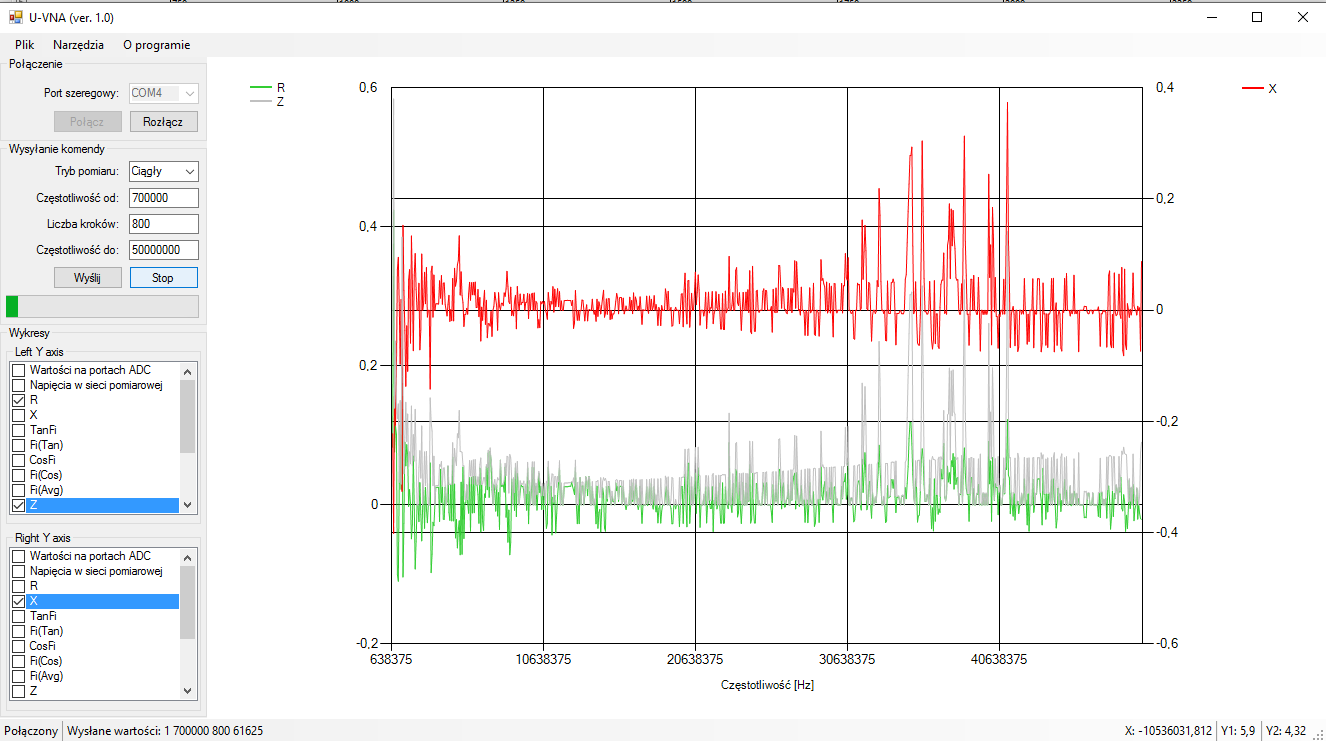Open the Narzędzia menu

point(79,45)
